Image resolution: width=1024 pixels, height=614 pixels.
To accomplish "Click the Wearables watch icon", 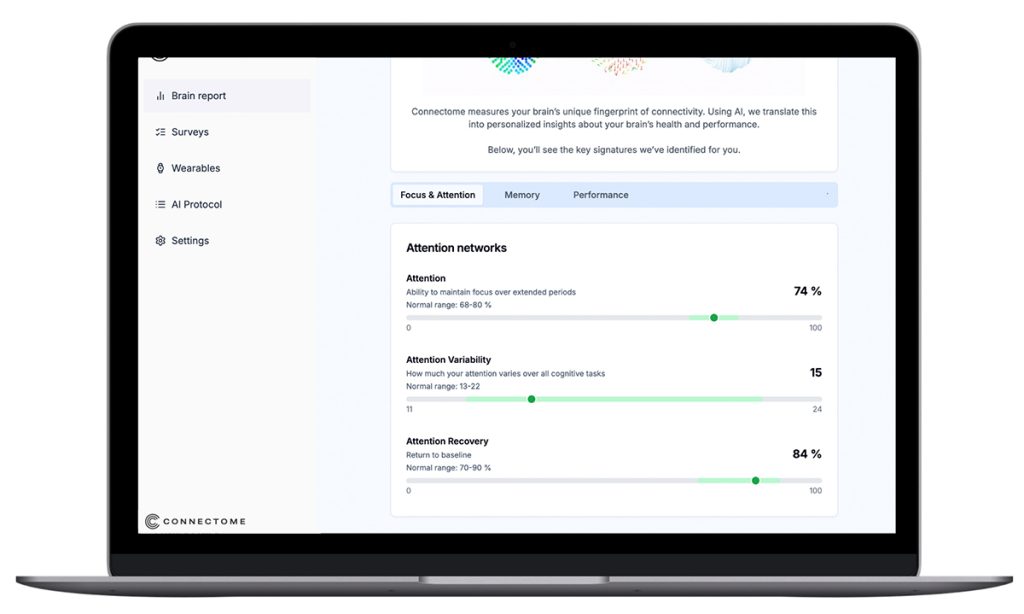I will pos(160,168).
